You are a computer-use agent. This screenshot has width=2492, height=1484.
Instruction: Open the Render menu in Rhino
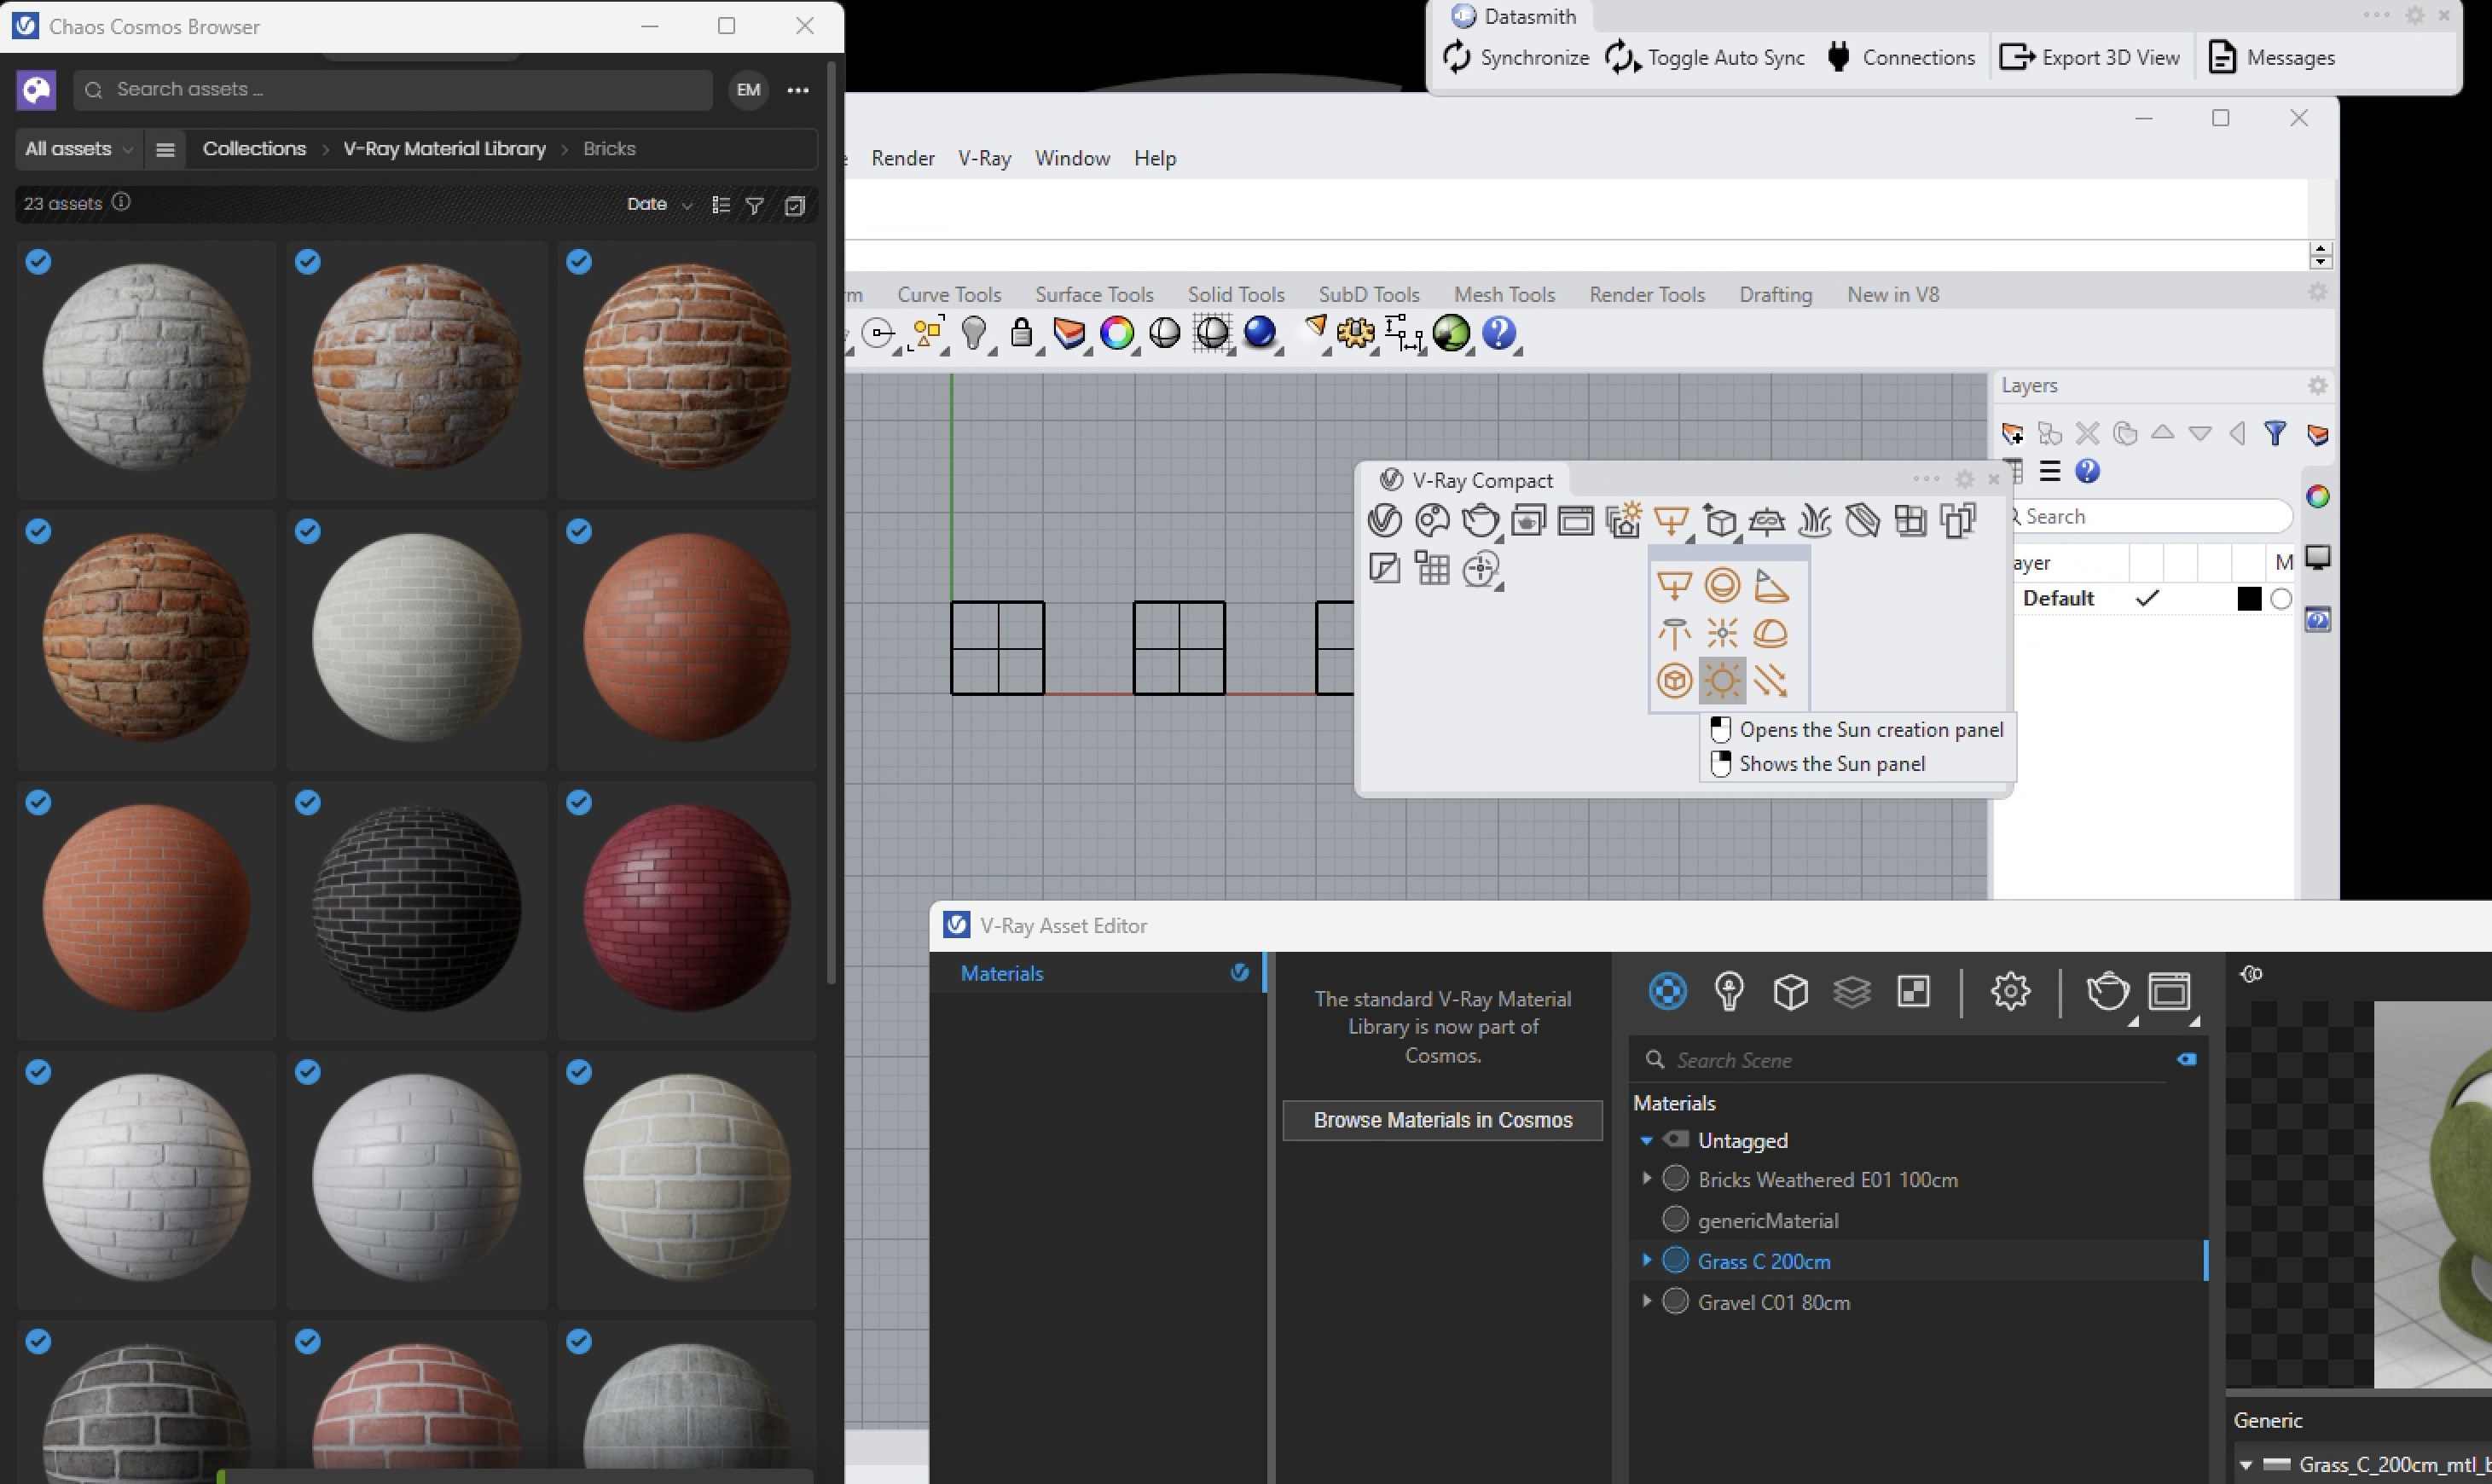(x=903, y=158)
